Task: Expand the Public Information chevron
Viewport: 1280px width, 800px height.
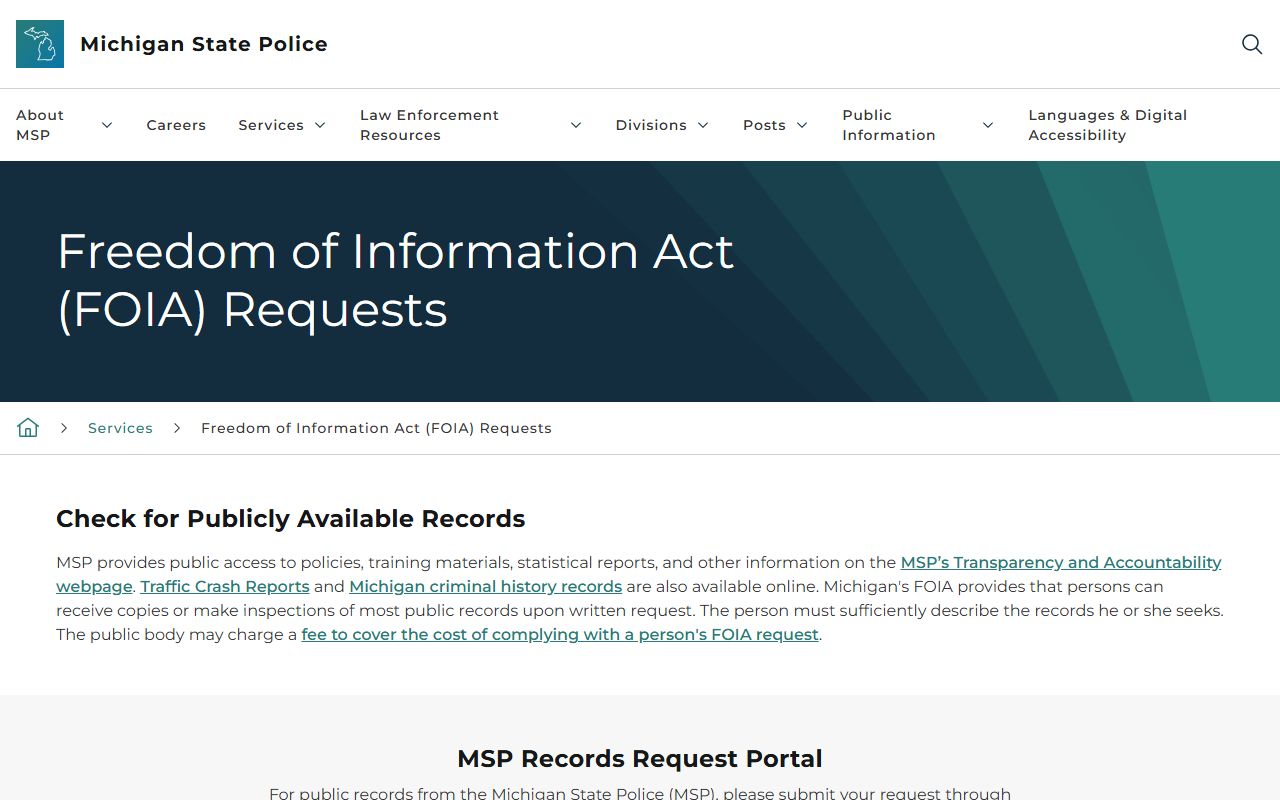Action: tap(988, 125)
